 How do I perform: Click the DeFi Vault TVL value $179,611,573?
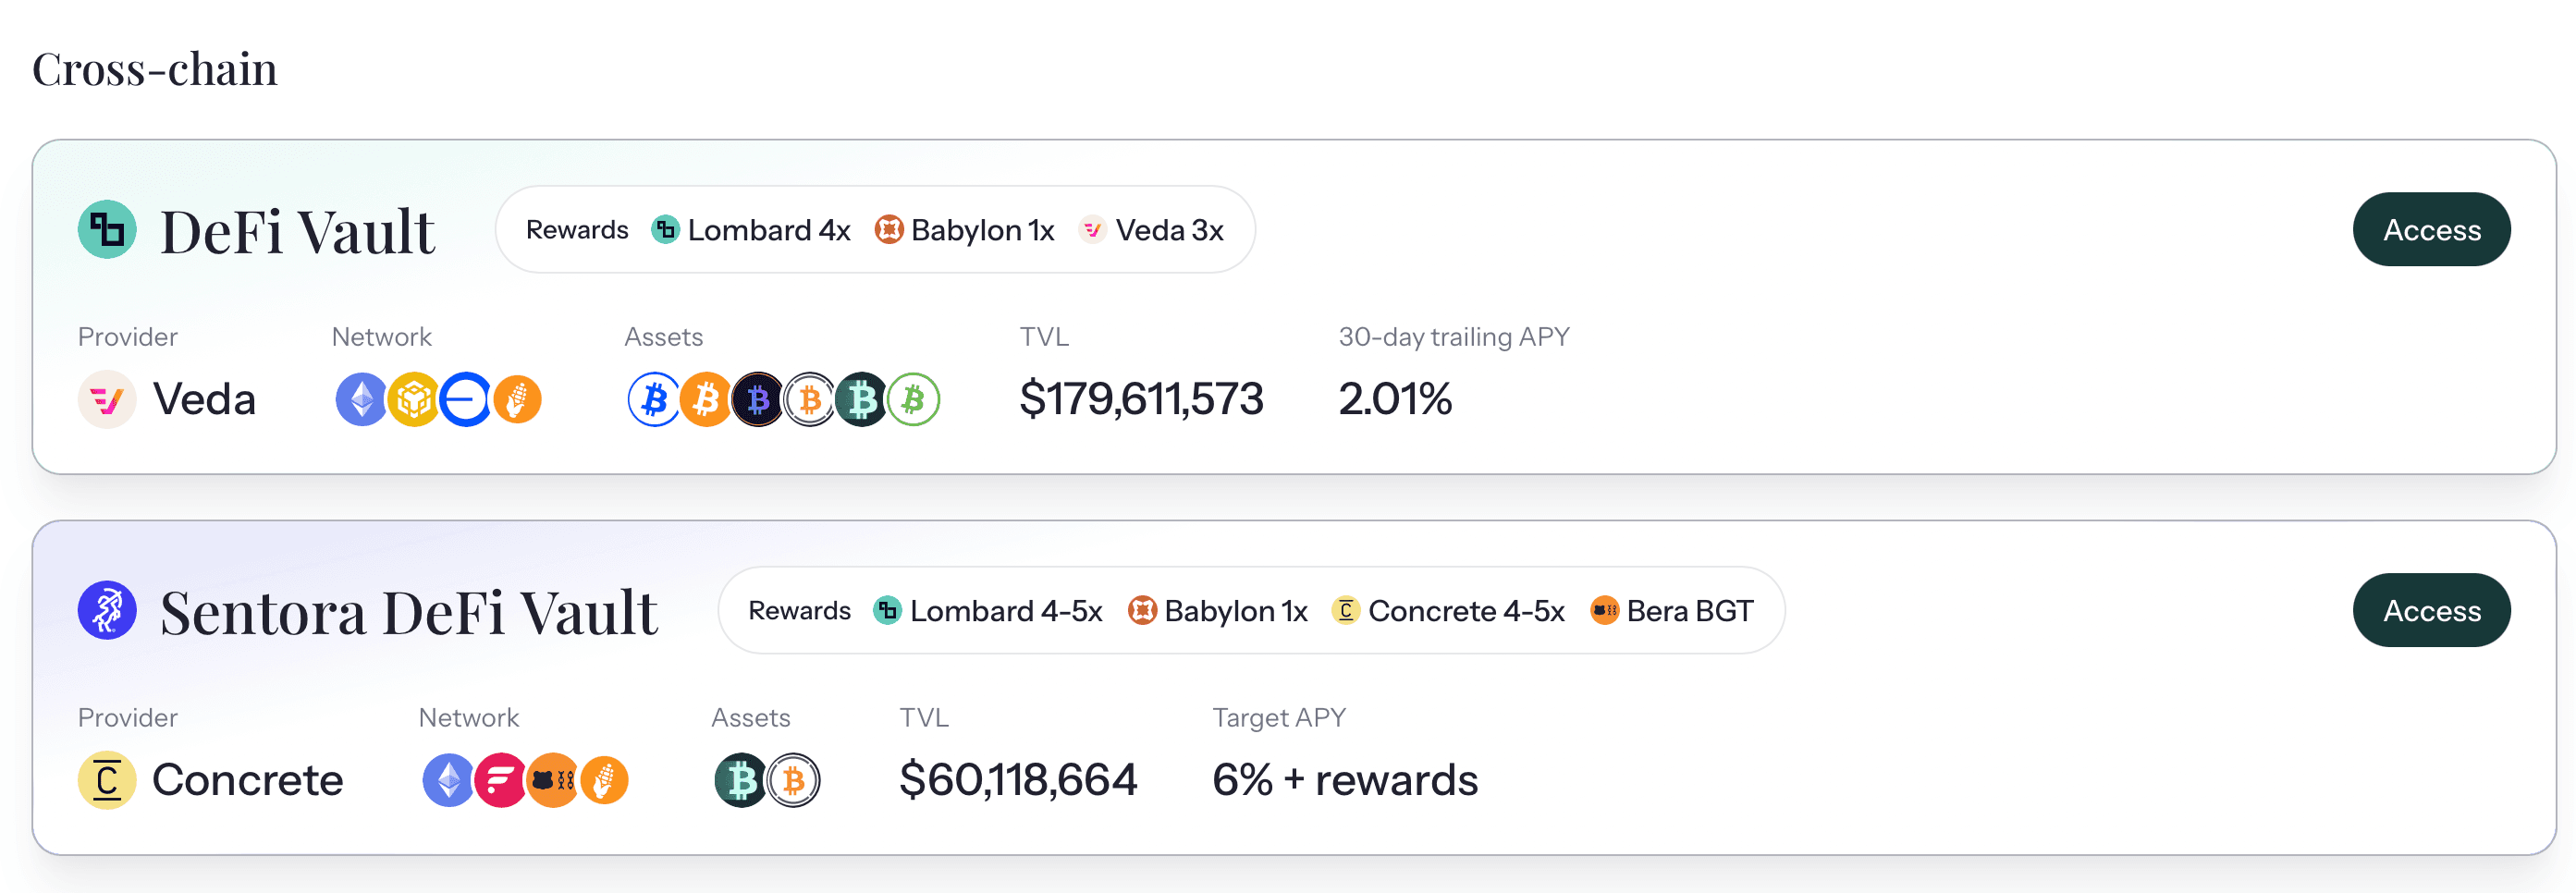(1141, 400)
